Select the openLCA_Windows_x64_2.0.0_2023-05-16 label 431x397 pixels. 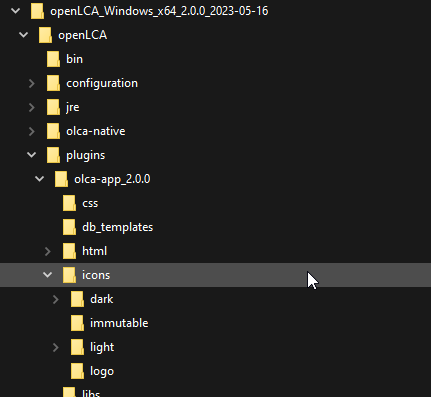coord(159,11)
